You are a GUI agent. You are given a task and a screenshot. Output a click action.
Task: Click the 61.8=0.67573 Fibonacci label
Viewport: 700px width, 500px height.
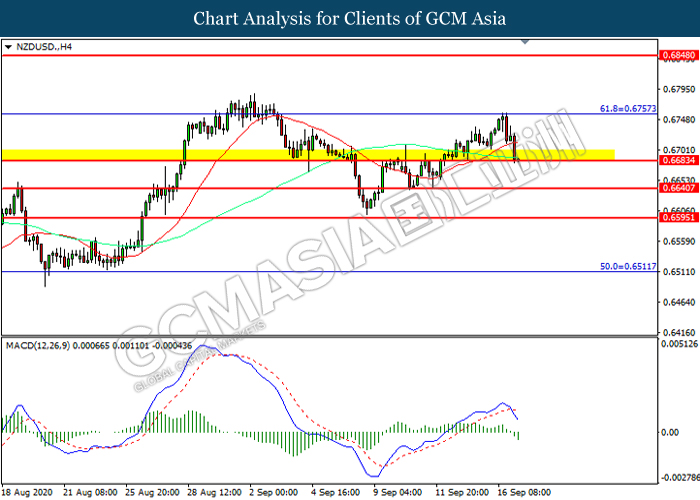tap(628, 108)
